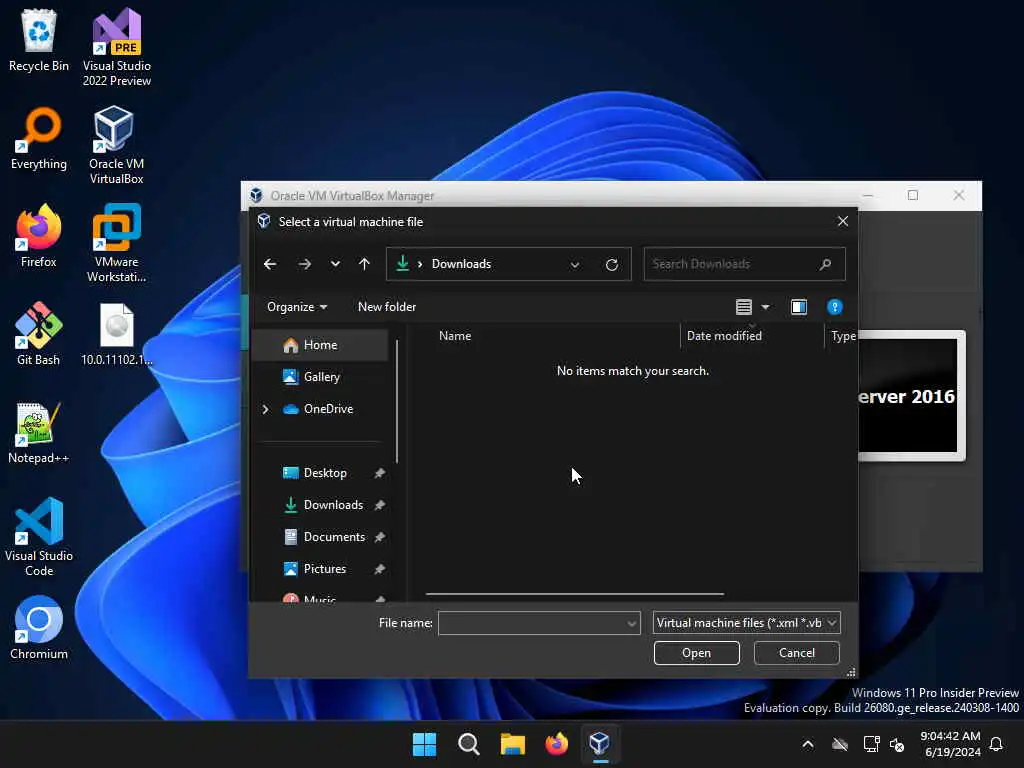Viewport: 1024px width, 768px height.
Task: Expand the OneDrive tree node
Action: pyautogui.click(x=265, y=409)
